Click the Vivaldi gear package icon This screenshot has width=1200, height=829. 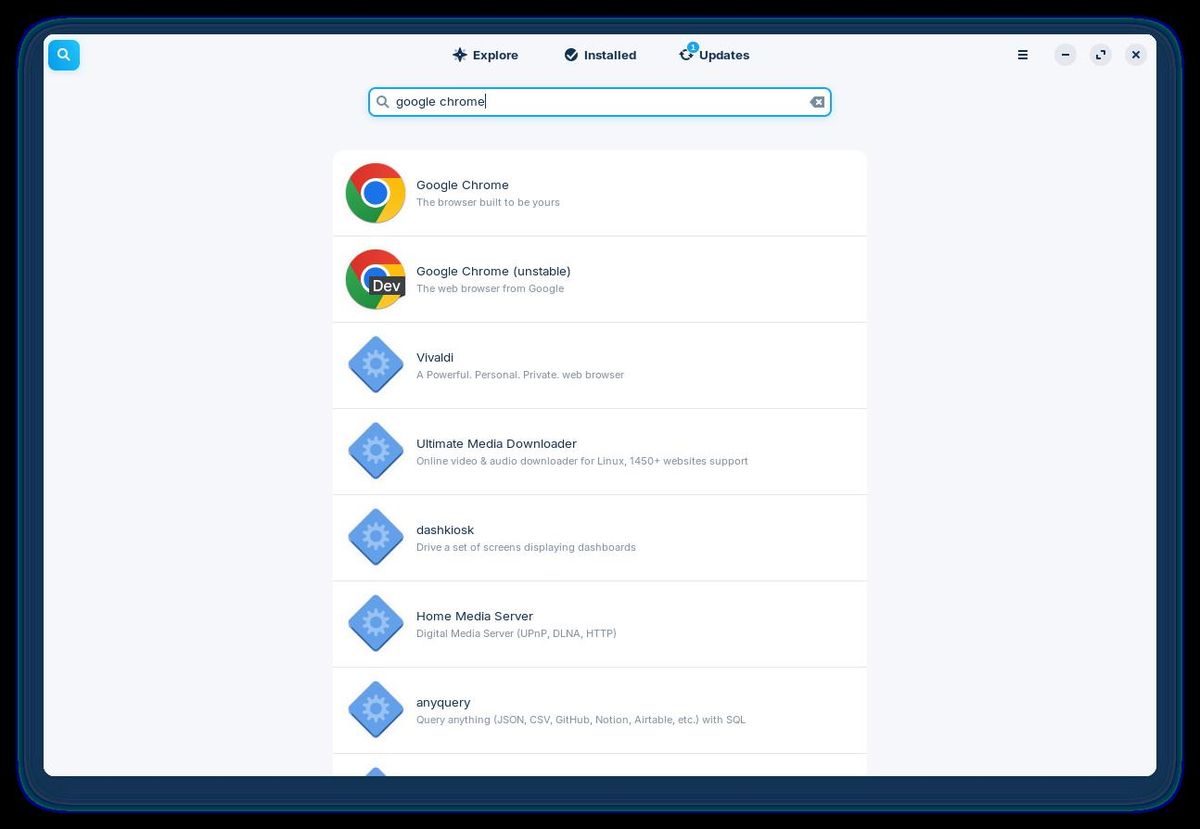point(375,365)
